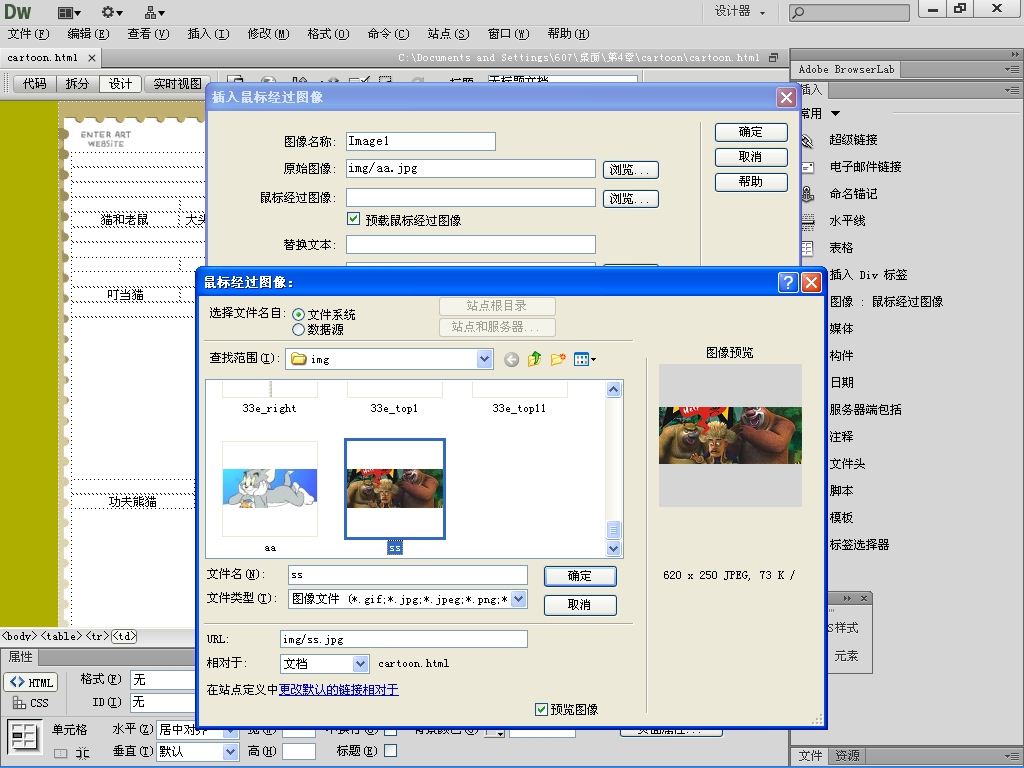Open the 插入 panel options menu icon
Screen dimensions: 1024x768
(1012, 90)
